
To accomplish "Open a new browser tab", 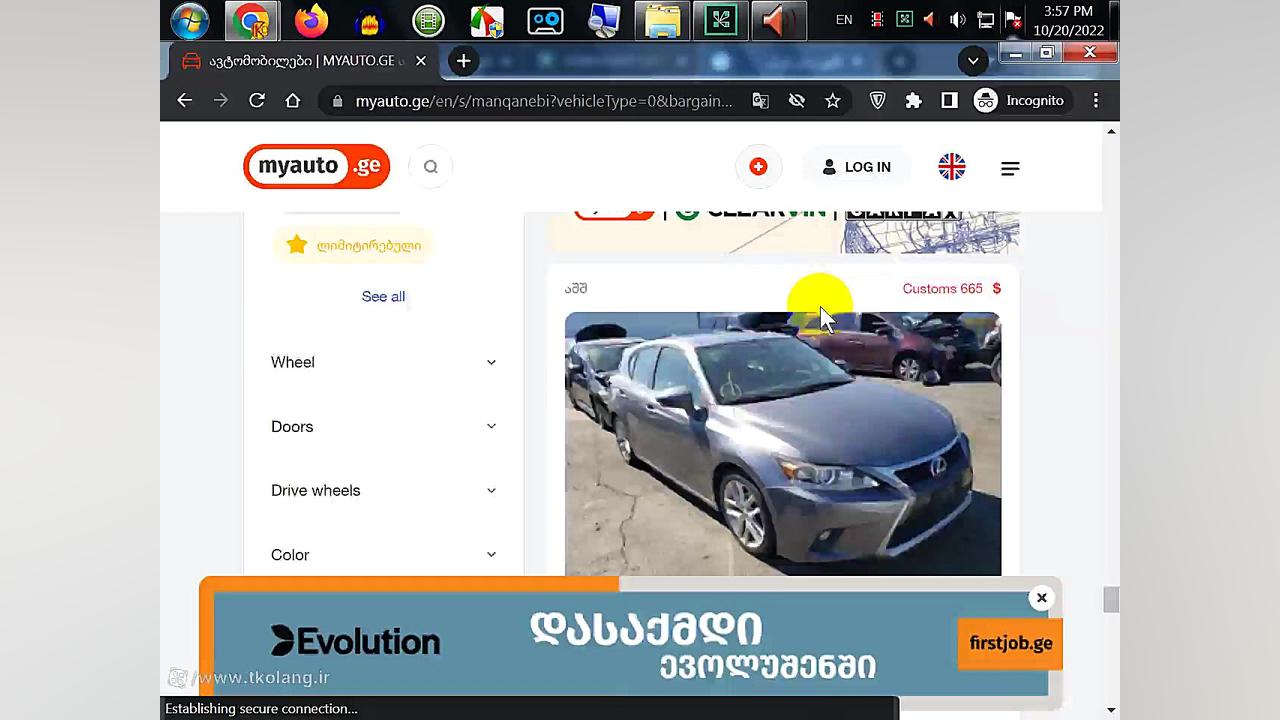I will 463,61.
